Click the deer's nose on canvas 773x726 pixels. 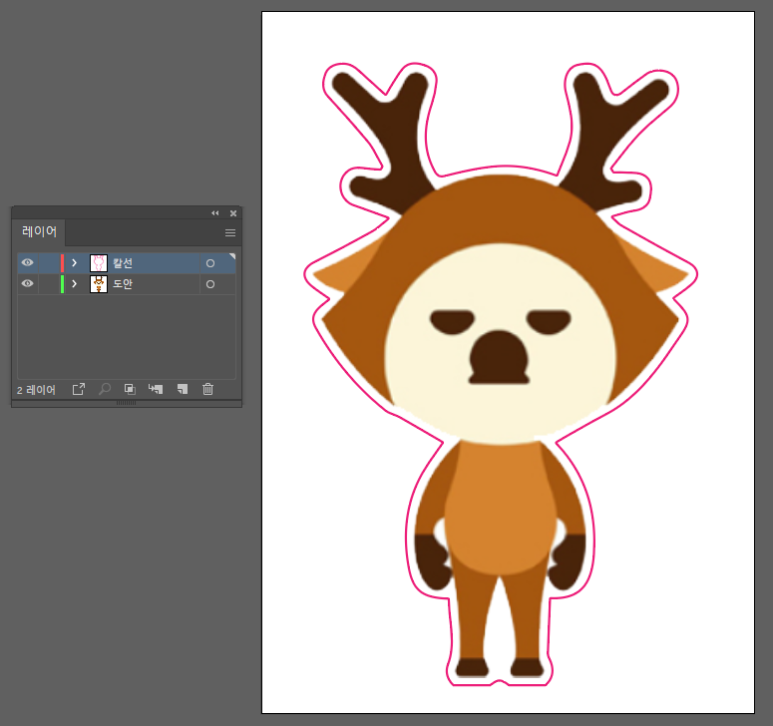click(x=499, y=358)
